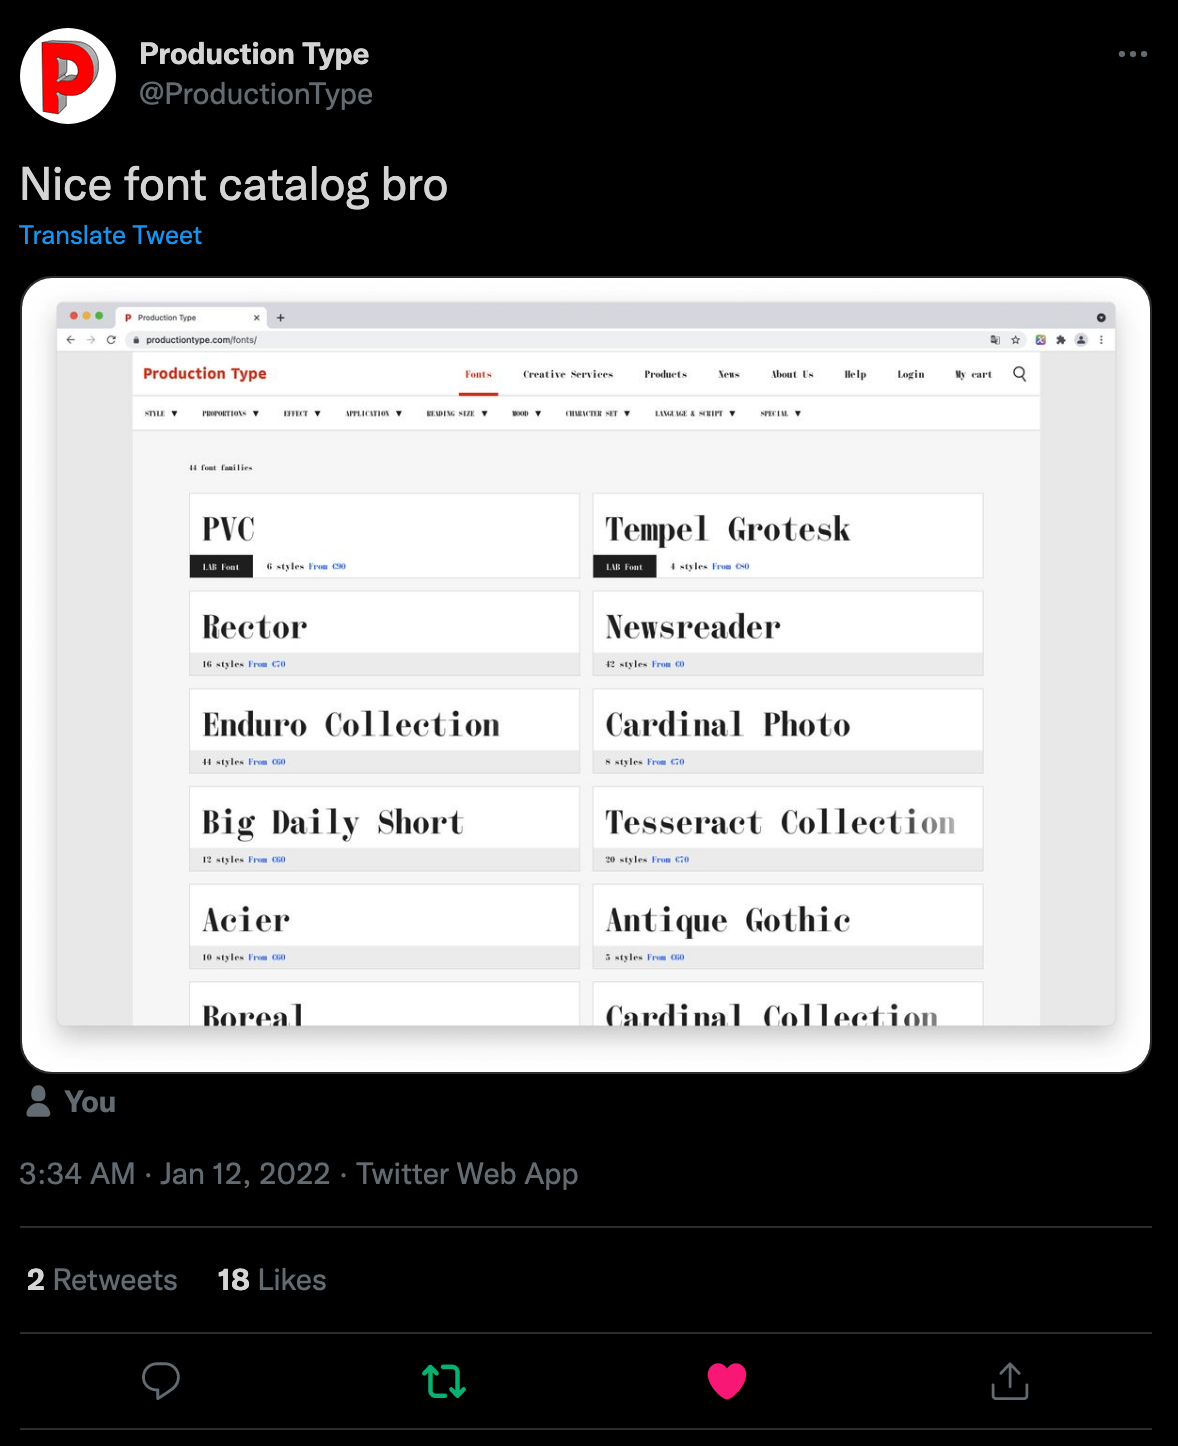This screenshot has width=1178, height=1446.
Task: Open the tweet's more options menu
Action: 1132,54
